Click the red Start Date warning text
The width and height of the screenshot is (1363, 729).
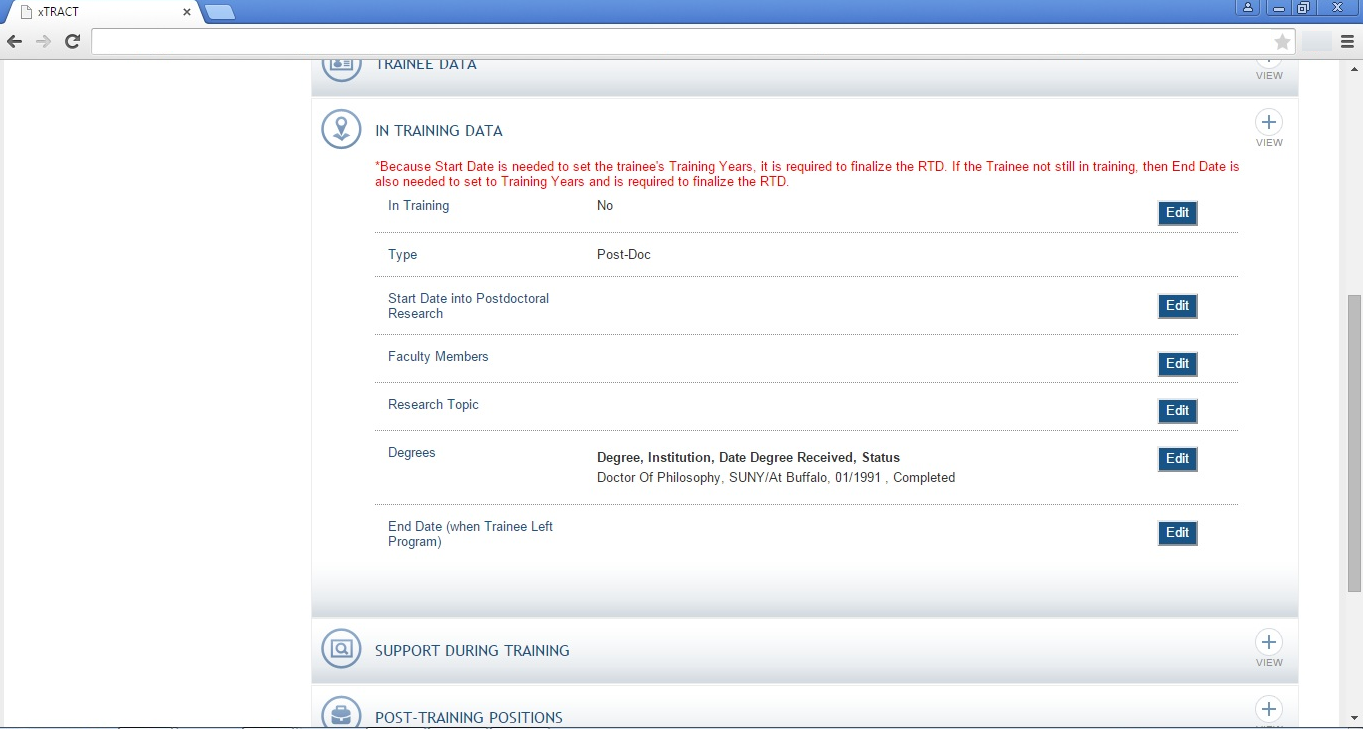[807, 174]
